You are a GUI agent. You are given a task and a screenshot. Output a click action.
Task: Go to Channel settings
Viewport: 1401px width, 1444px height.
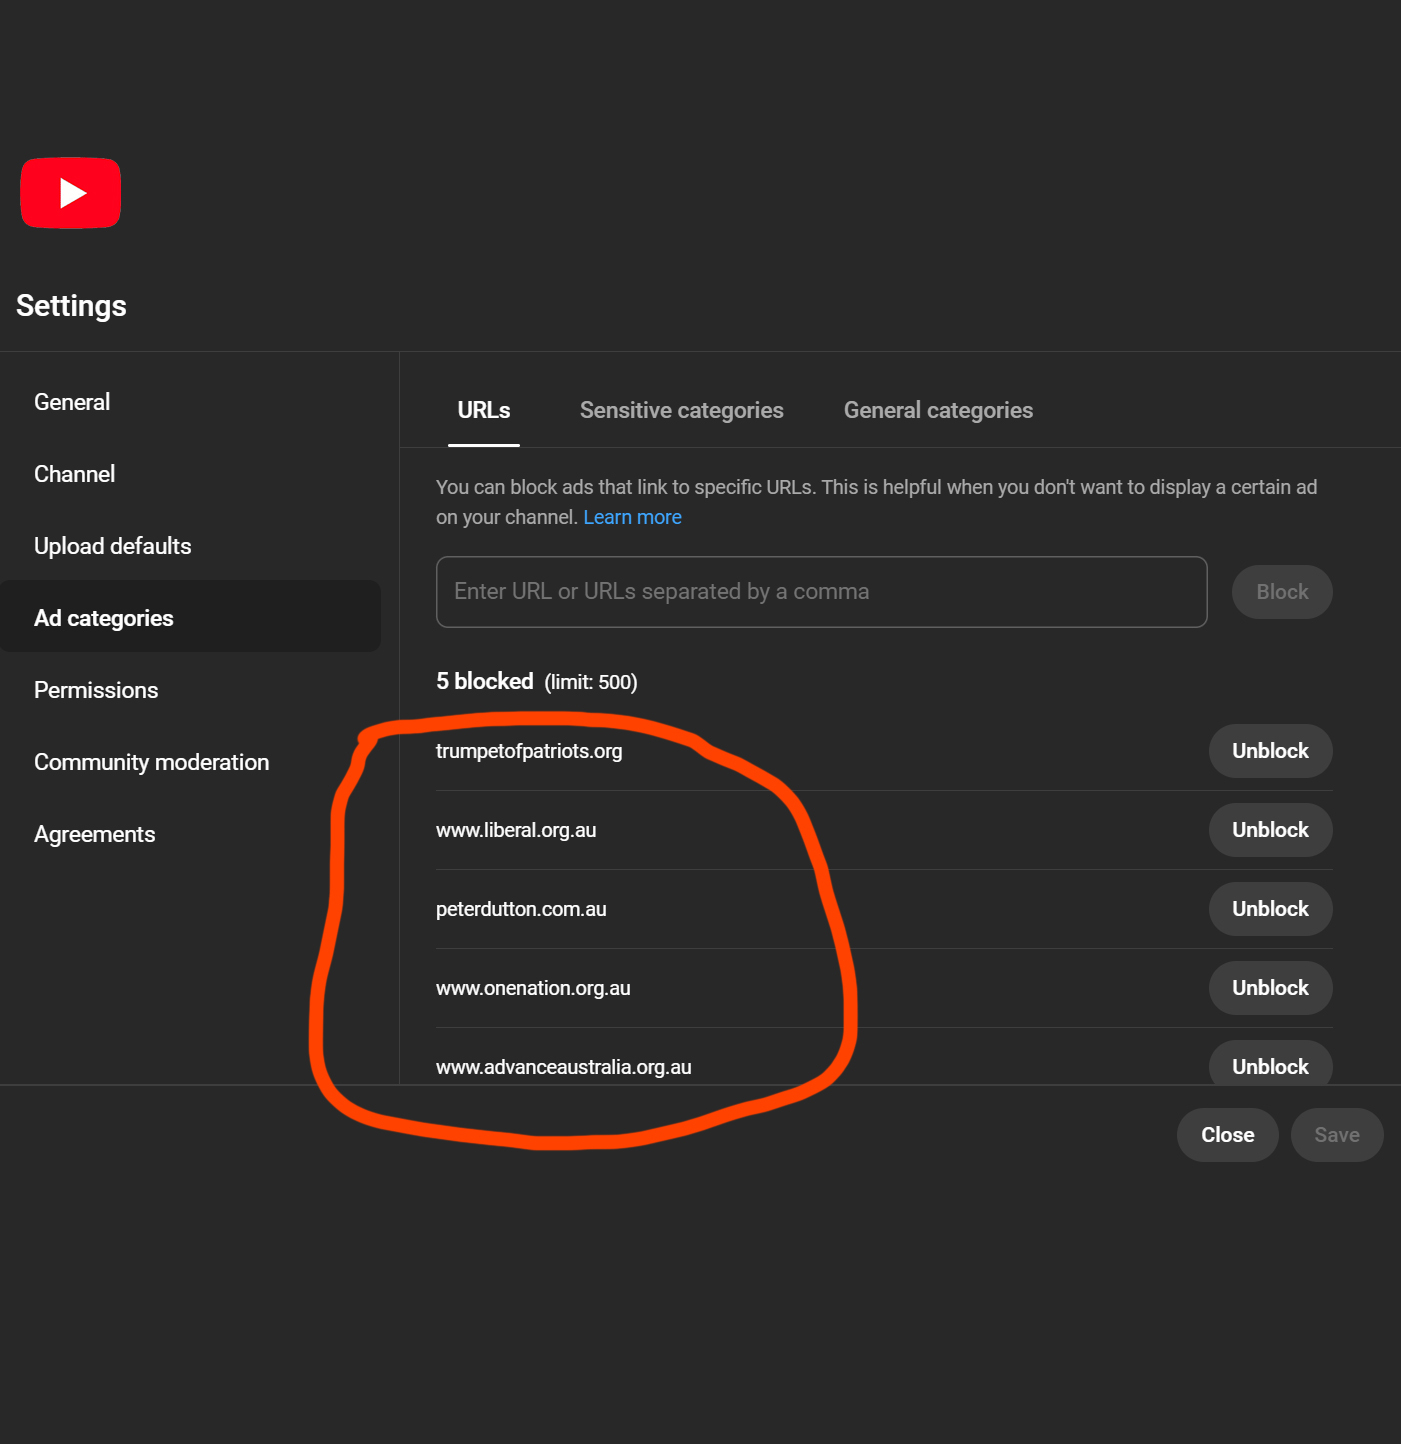(75, 474)
